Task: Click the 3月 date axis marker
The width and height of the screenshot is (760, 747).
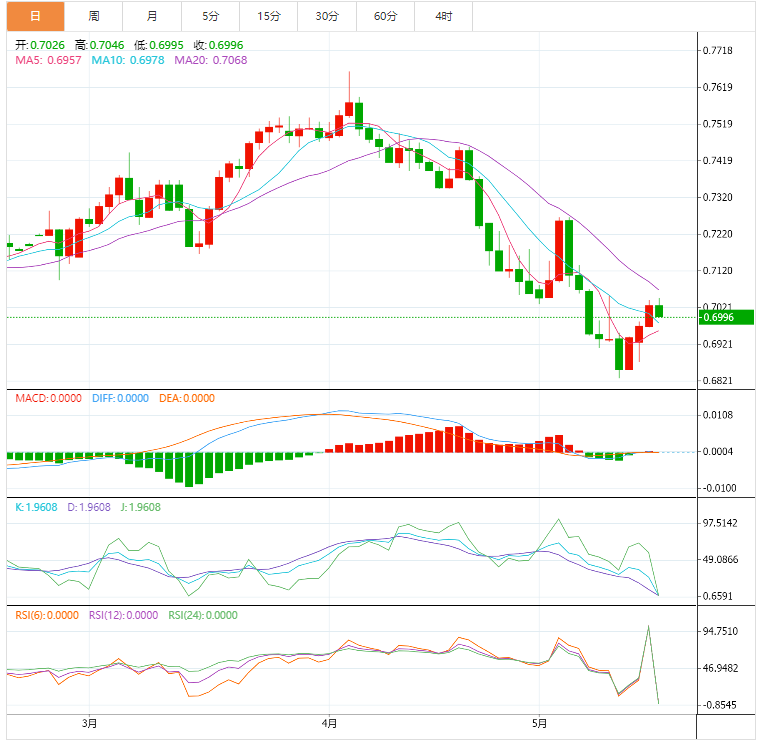Action: 89,724
